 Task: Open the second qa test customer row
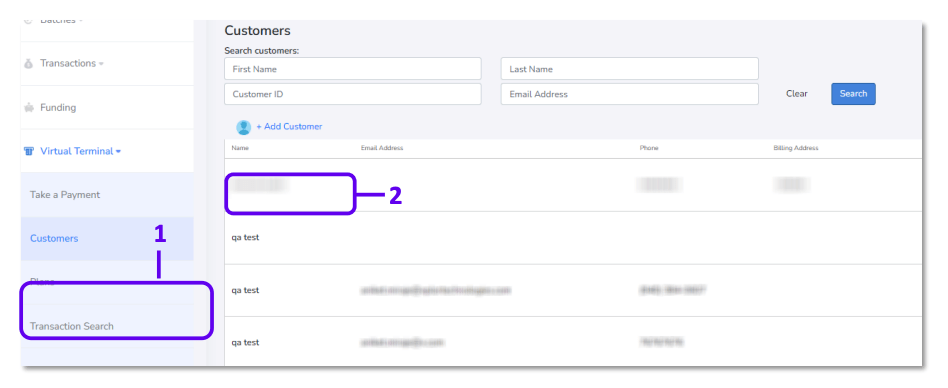[x=573, y=290]
